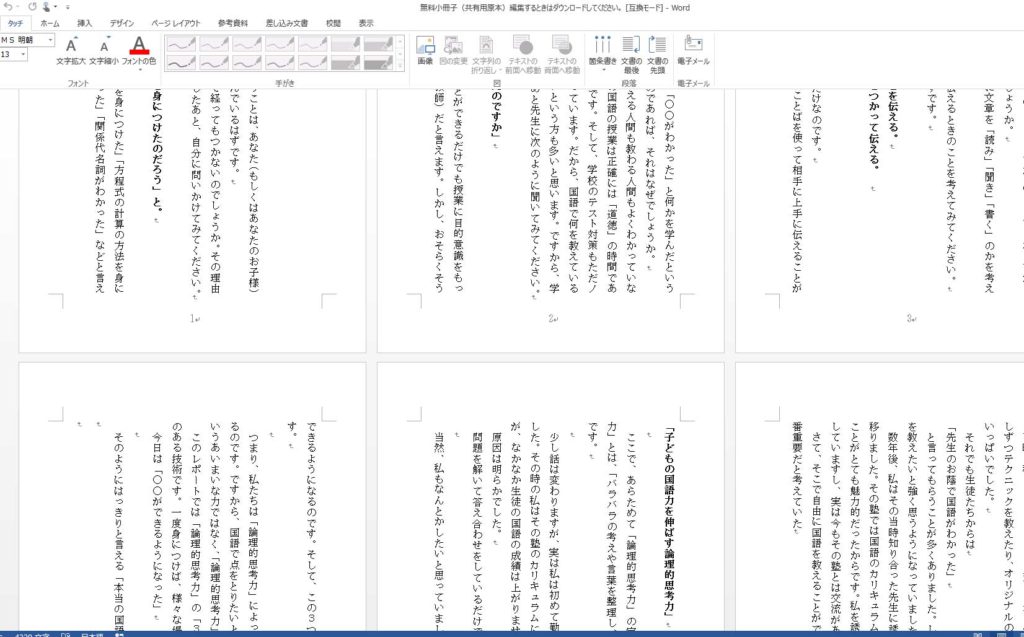Switch to the ホーム tab
The height and width of the screenshot is (637, 1024).
tap(49, 23)
